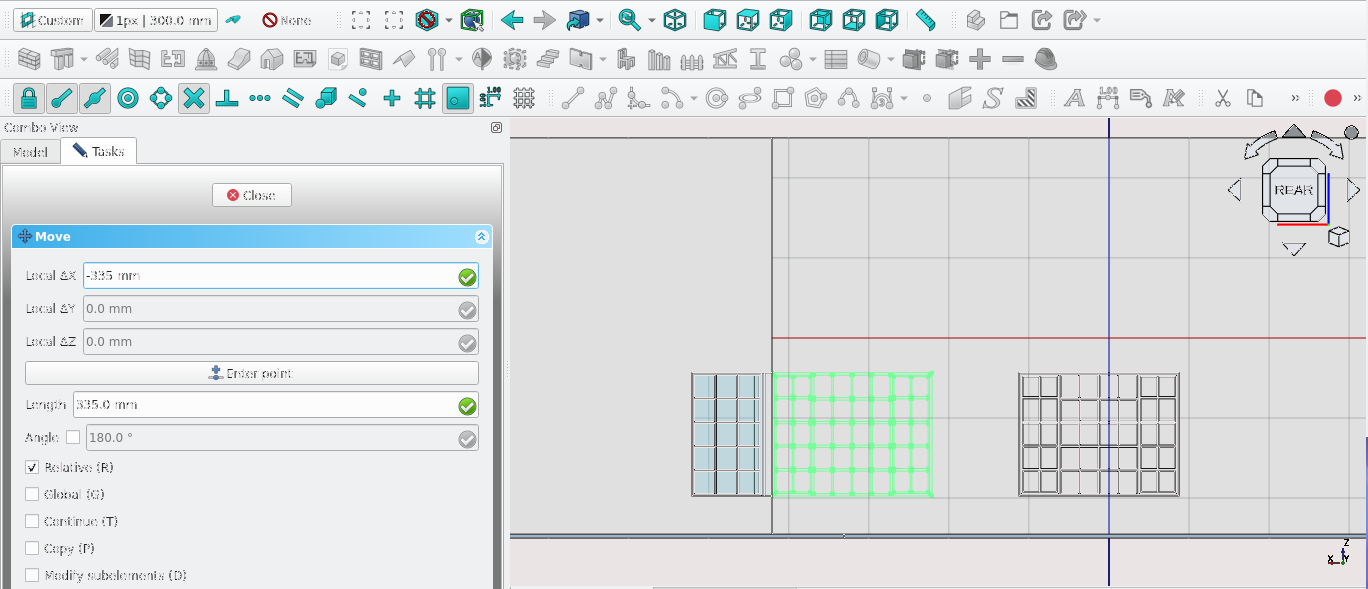This screenshot has height=589, width=1368.
Task: Open the draw style dropdown arrow
Action: pyautogui.click(x=449, y=20)
